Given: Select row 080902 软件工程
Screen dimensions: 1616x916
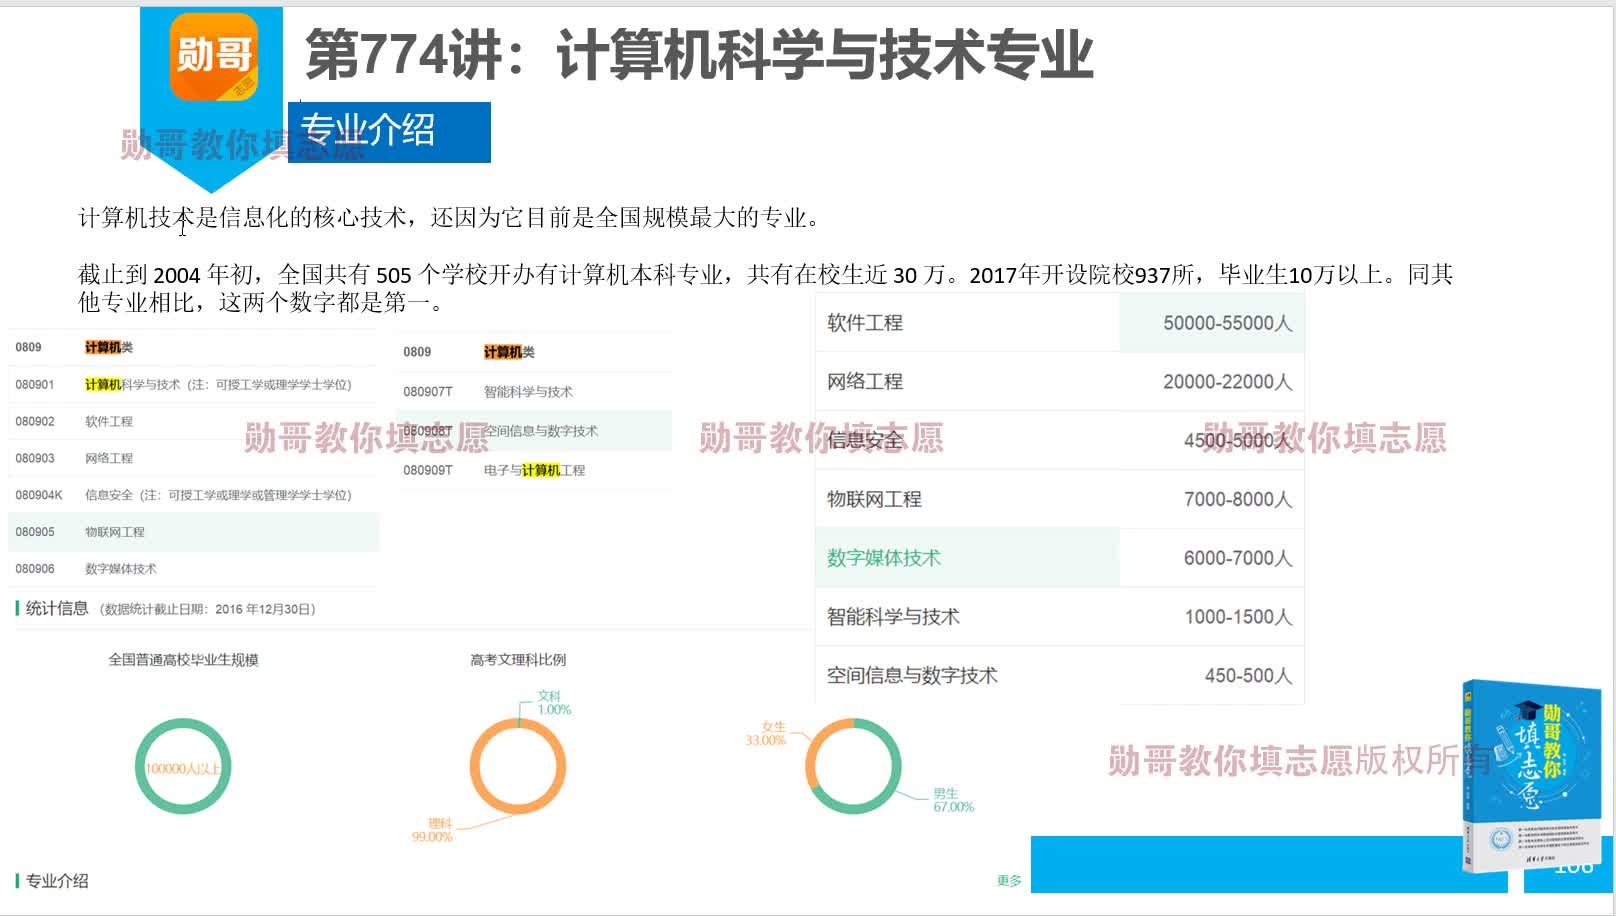Looking at the screenshot, I should pos(193,422).
